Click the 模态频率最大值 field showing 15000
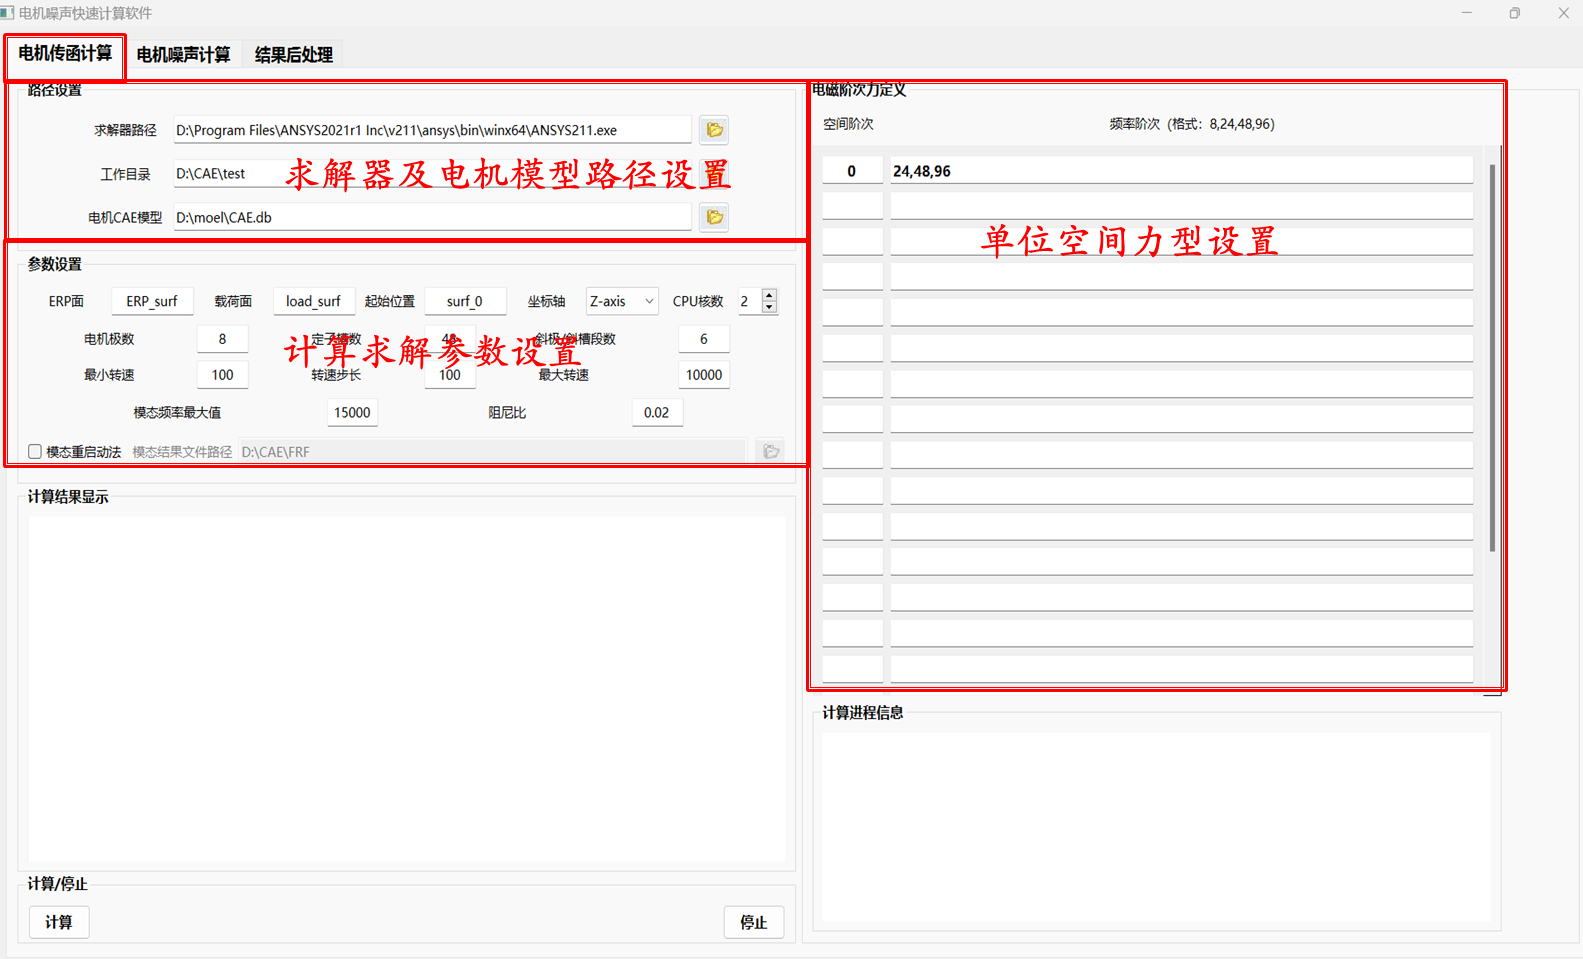The image size is (1583, 959). [352, 412]
